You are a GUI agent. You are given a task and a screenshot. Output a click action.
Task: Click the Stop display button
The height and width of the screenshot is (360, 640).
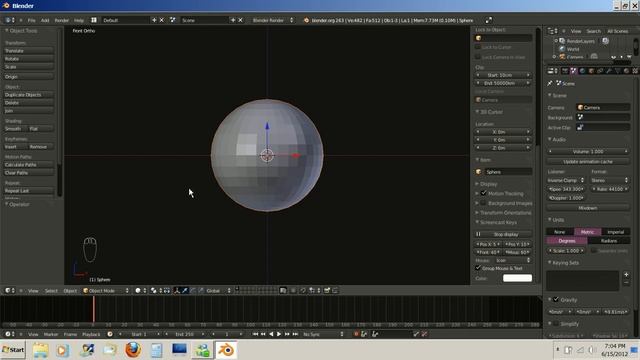pos(503,234)
